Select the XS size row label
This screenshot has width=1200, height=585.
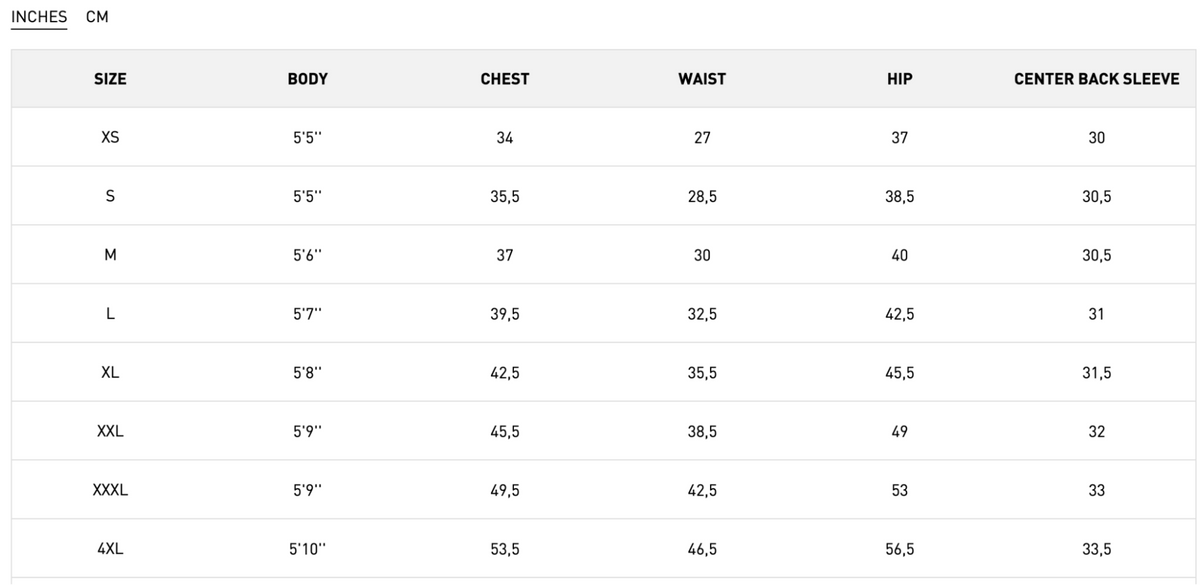pyautogui.click(x=110, y=138)
